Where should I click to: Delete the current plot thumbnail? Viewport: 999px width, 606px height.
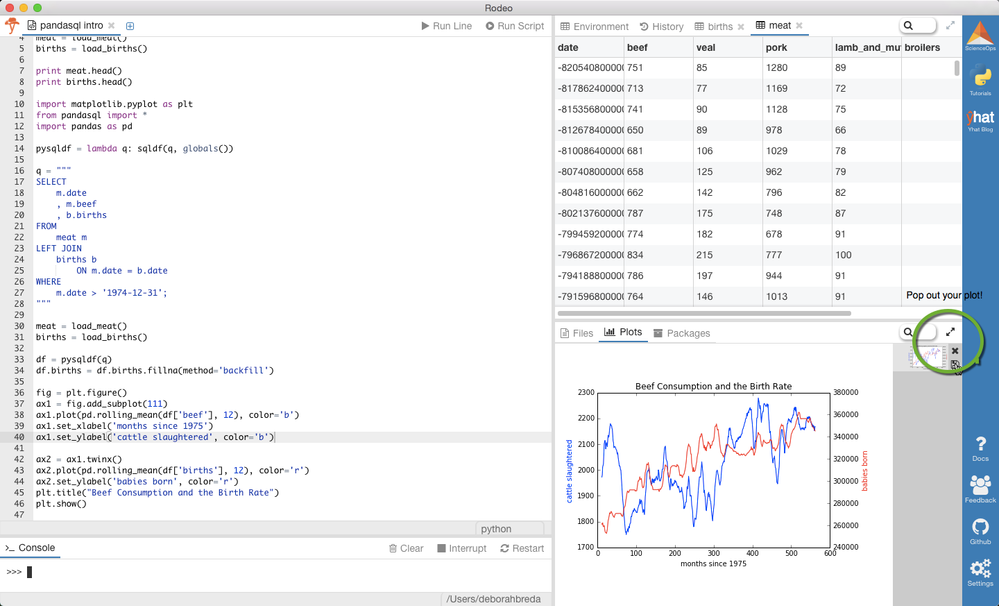click(954, 351)
